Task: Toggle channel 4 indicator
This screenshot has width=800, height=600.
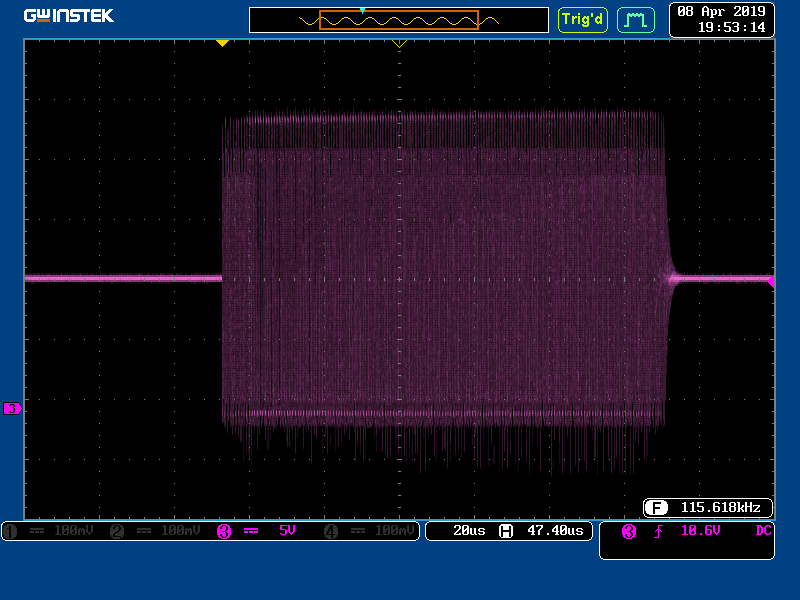Action: [331, 531]
